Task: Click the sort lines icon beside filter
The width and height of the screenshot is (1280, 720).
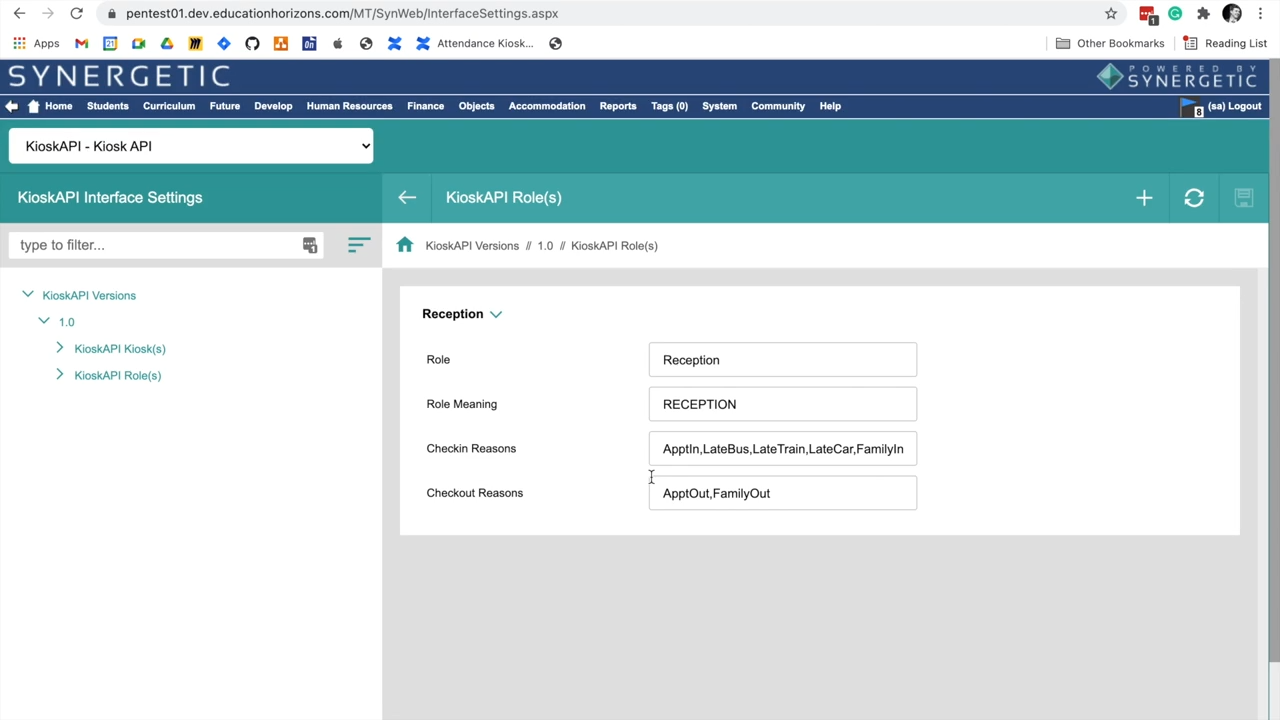Action: tap(359, 245)
